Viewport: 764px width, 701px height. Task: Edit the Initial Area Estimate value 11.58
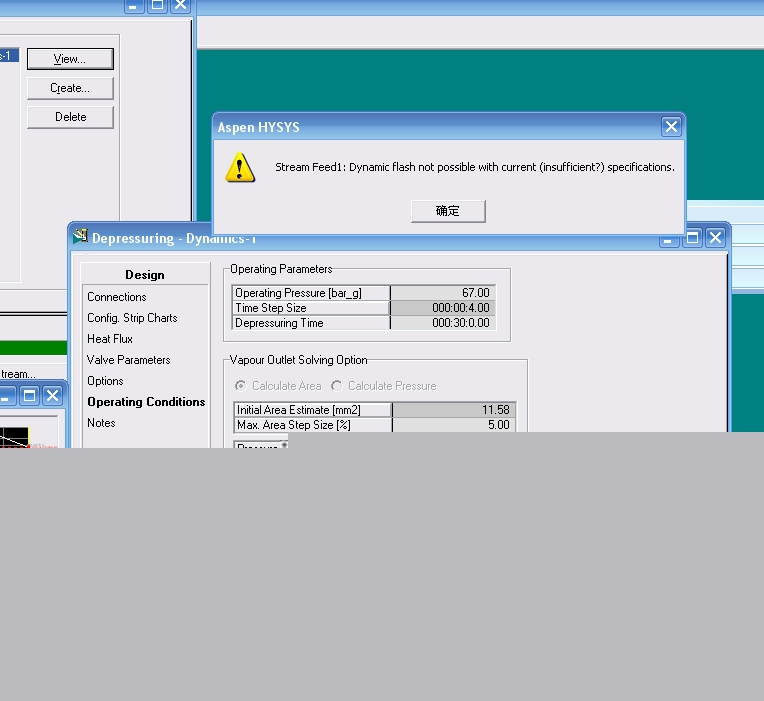(454, 410)
